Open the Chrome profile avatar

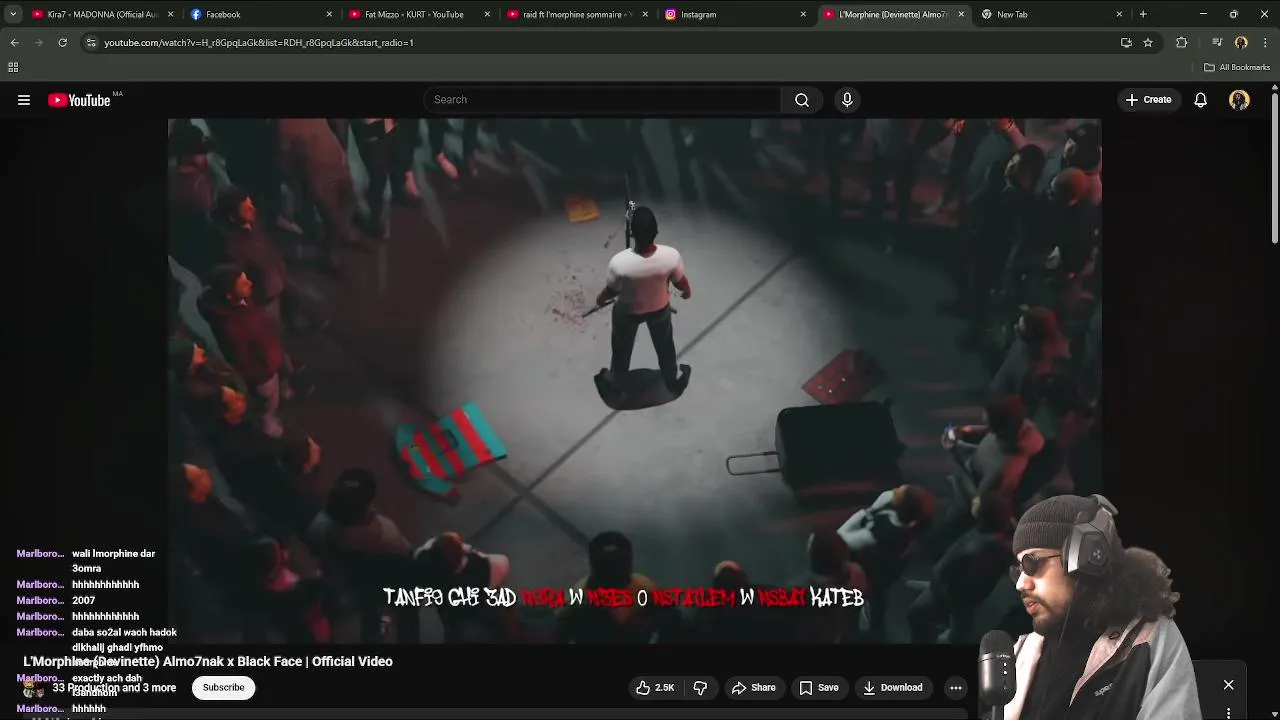pos(1241,42)
